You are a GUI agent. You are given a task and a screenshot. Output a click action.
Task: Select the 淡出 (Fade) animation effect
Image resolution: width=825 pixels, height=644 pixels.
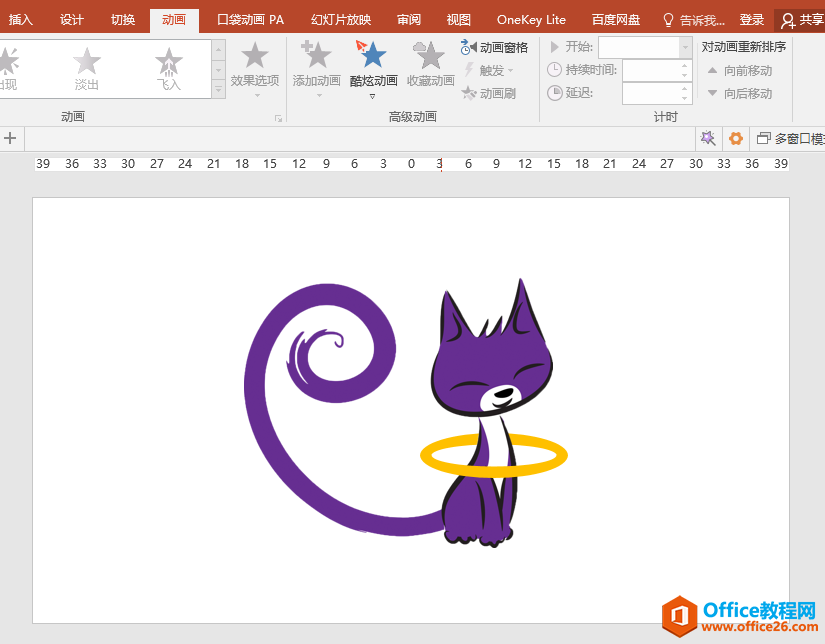click(x=87, y=69)
